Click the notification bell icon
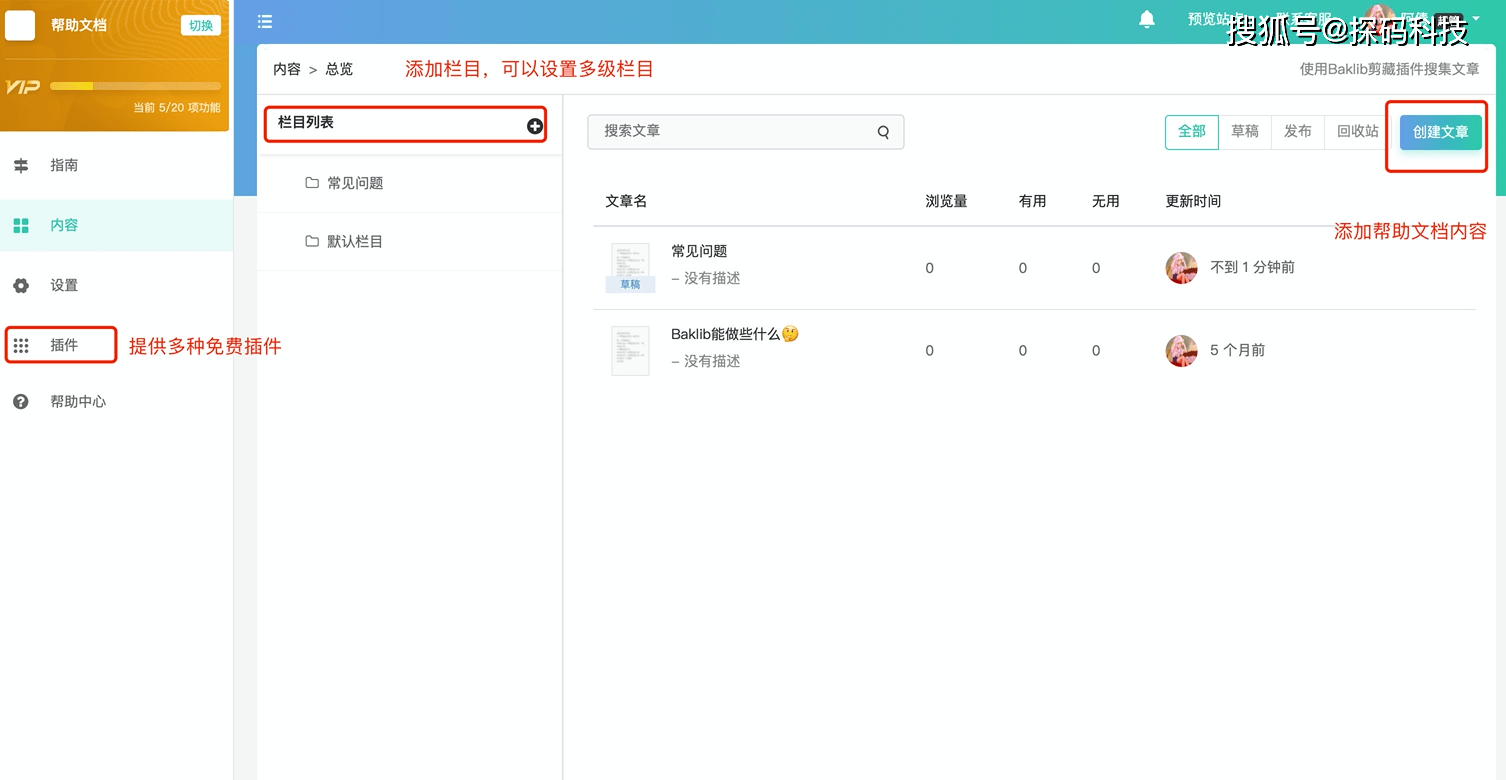1506x780 pixels. point(1147,20)
